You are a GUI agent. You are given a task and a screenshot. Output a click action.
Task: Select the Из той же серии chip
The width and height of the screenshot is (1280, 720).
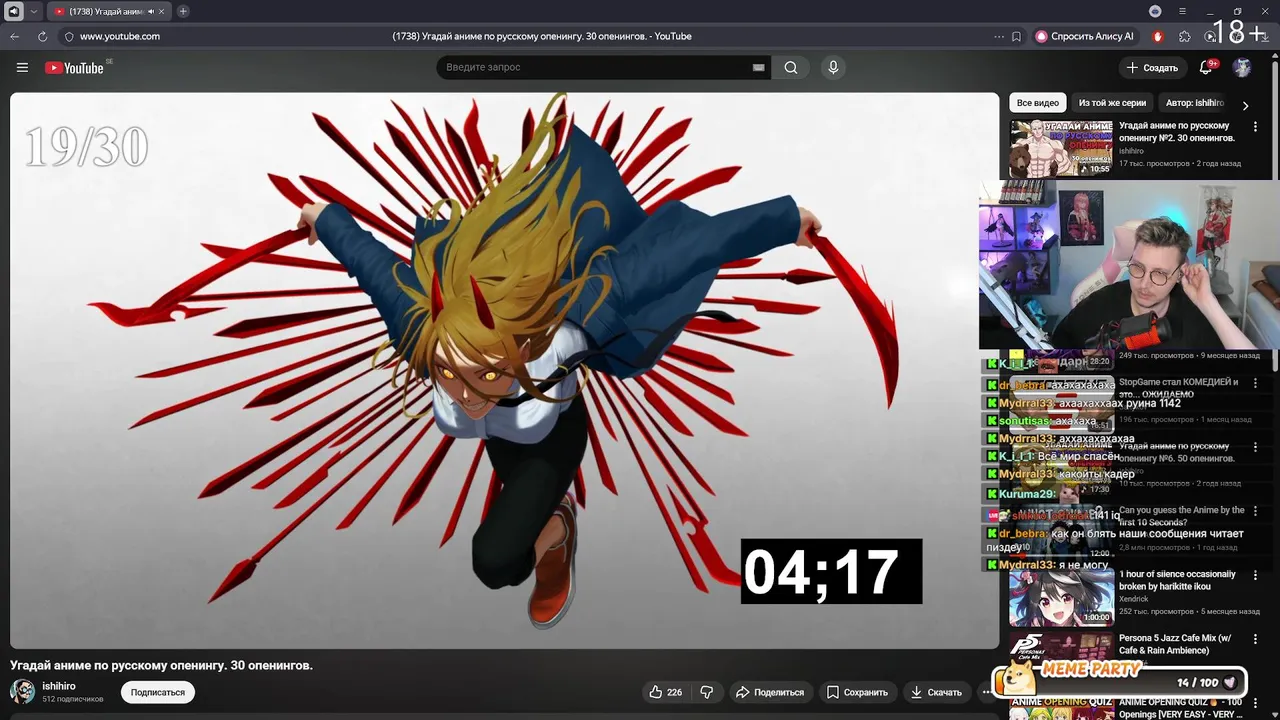1112,103
